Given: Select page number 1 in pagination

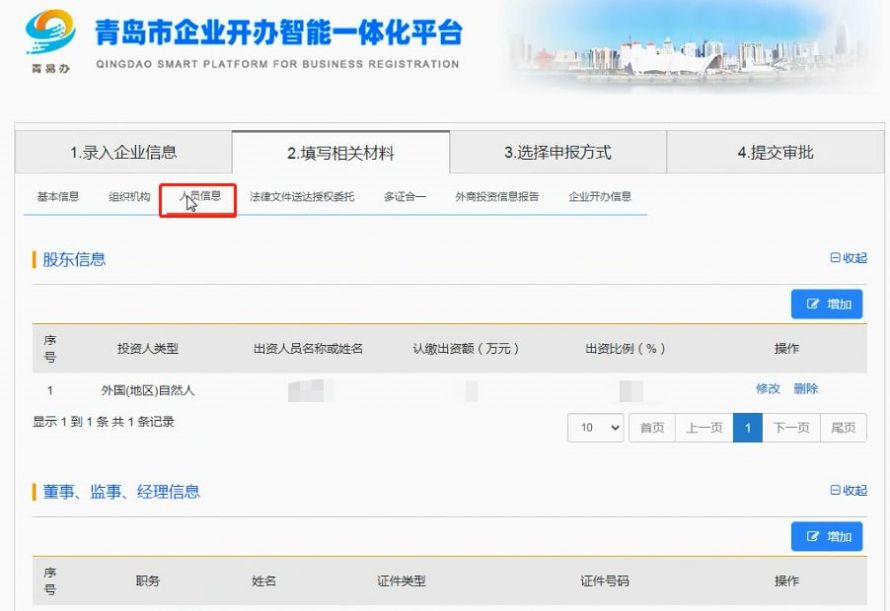Looking at the screenshot, I should point(748,428).
